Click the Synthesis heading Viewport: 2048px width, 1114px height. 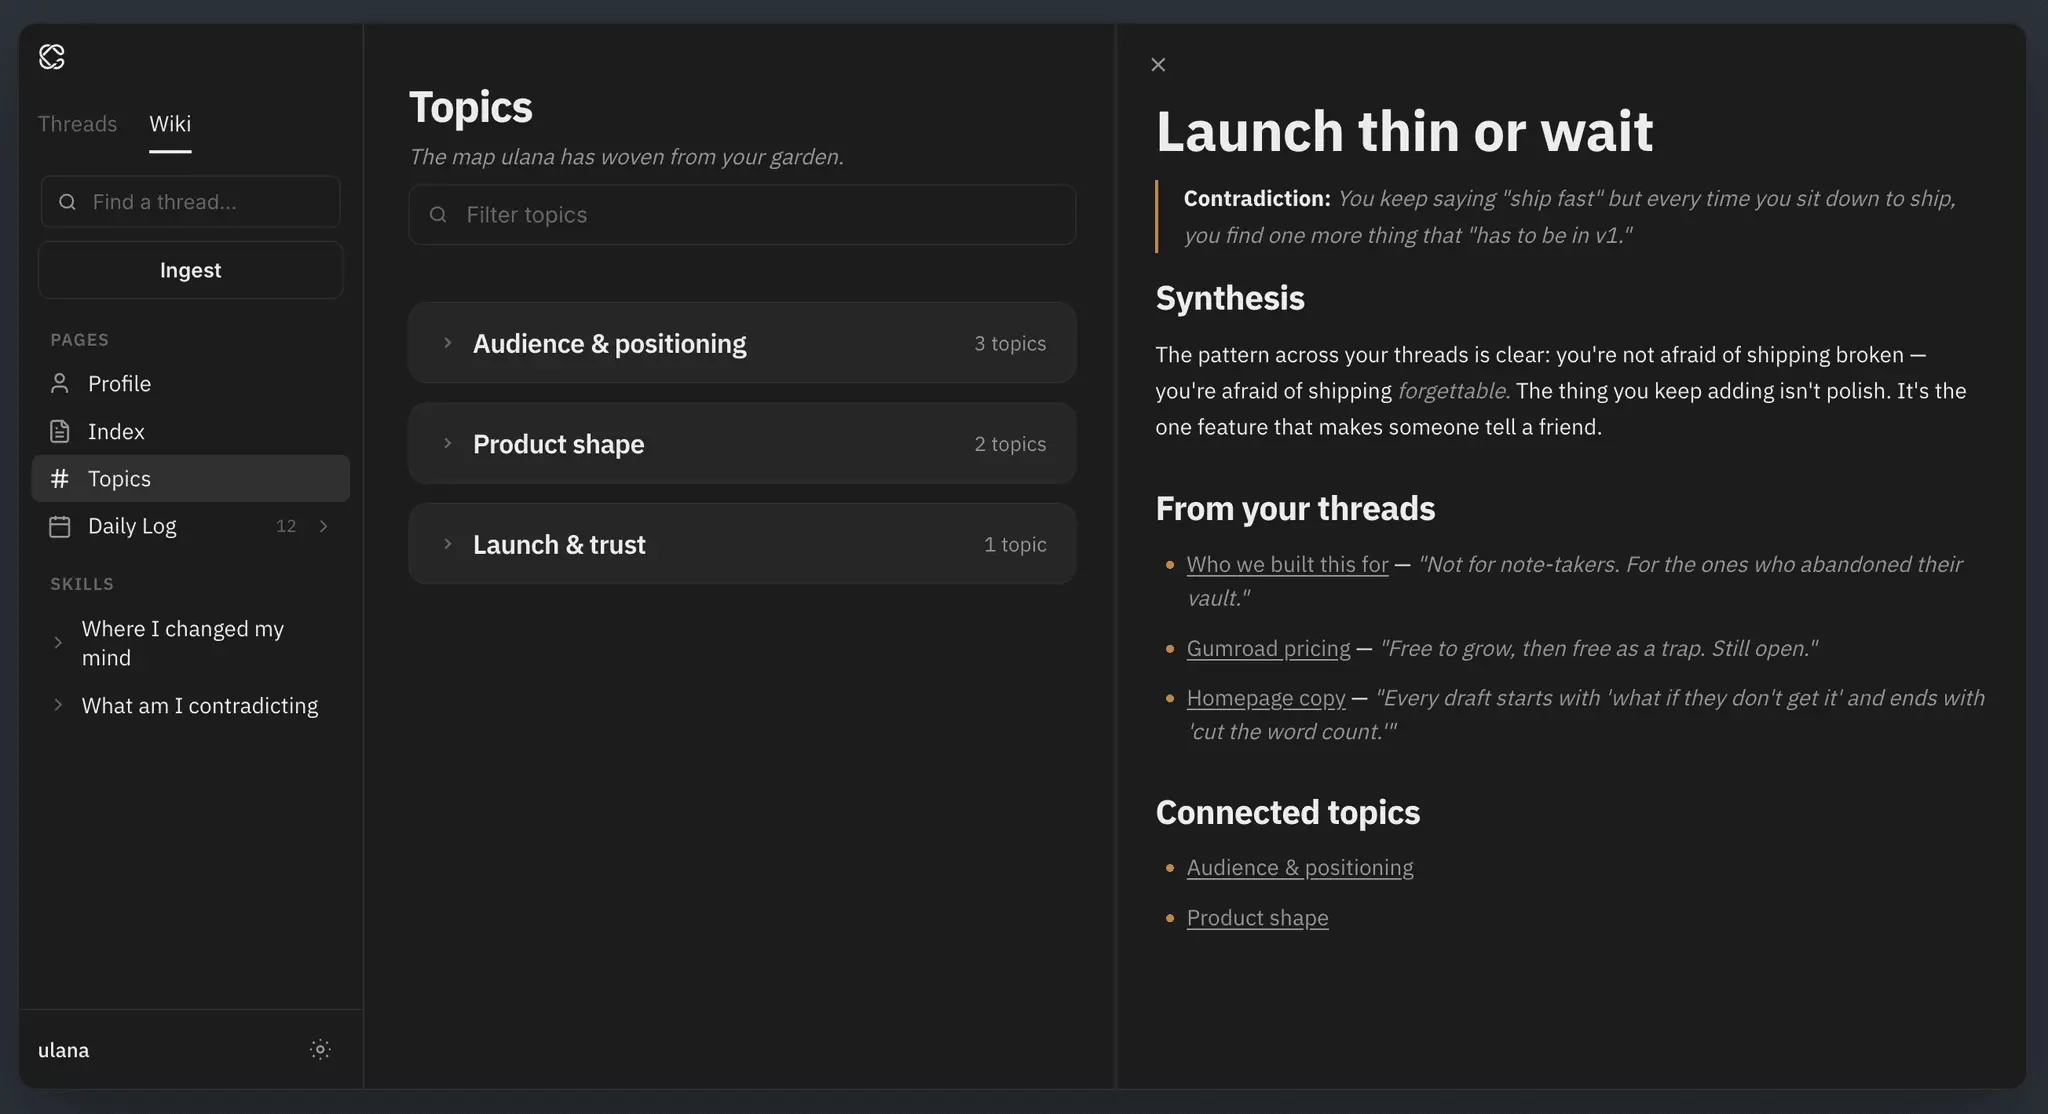[x=1230, y=298]
